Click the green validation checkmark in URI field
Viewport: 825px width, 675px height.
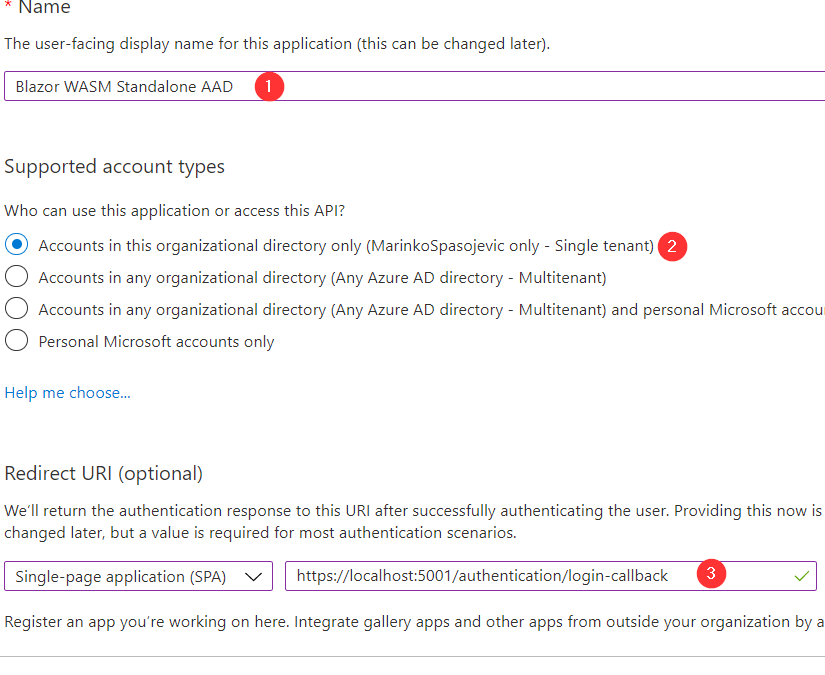pyautogui.click(x=801, y=576)
